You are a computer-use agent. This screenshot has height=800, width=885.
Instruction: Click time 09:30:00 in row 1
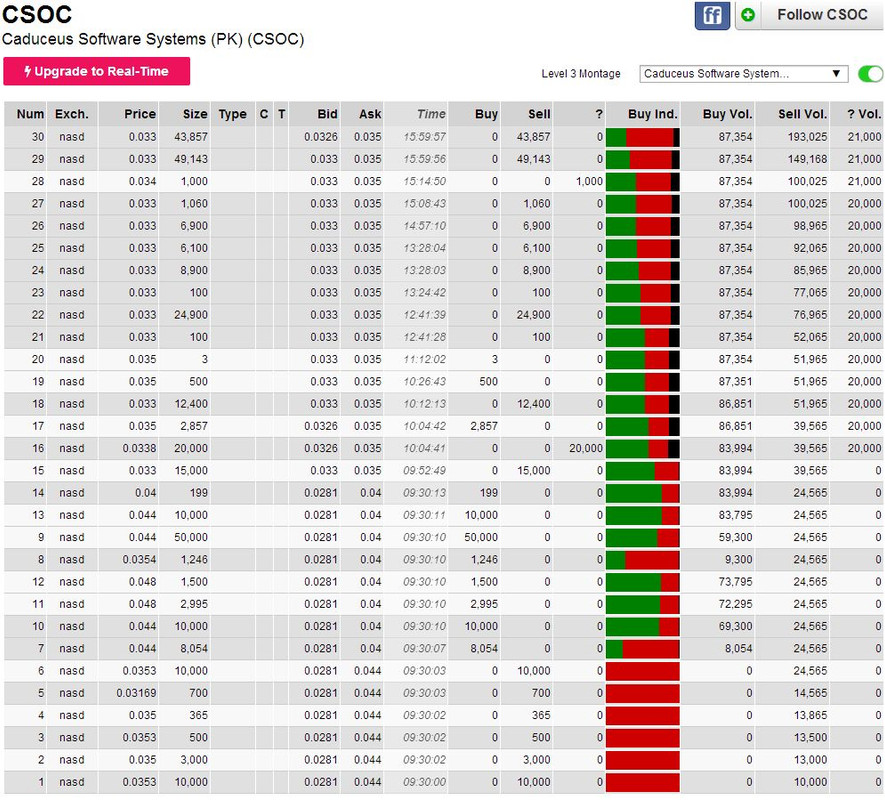click(424, 782)
